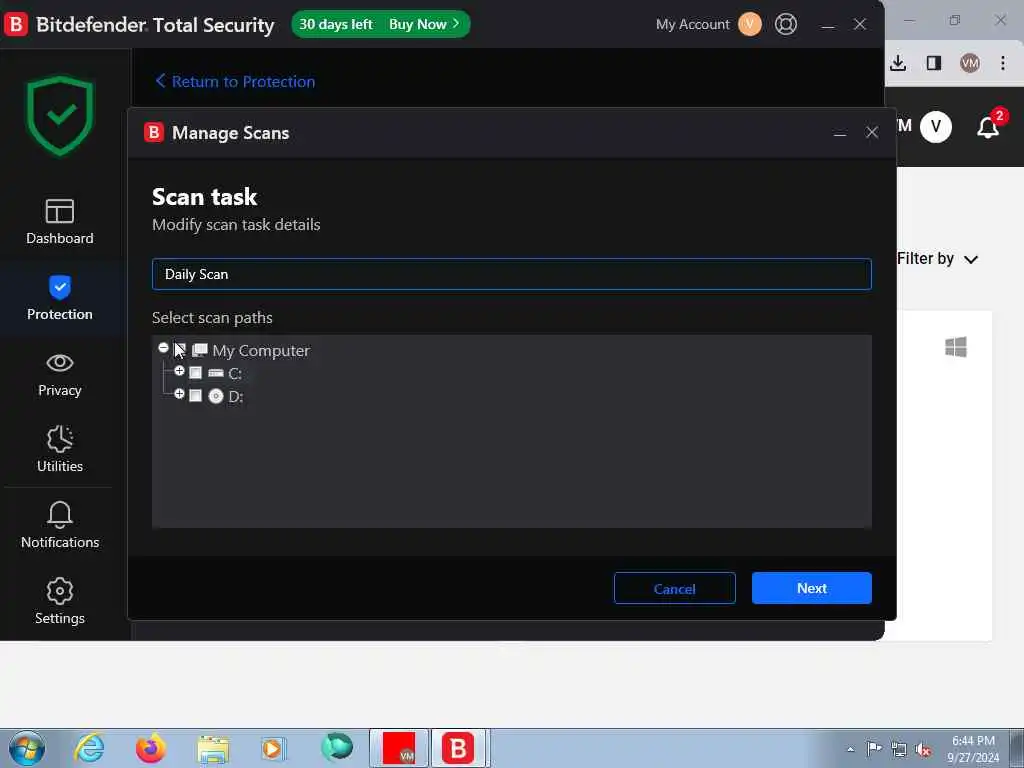Close the Manage Scans dialog
1024x768 pixels.
pyautogui.click(x=872, y=133)
